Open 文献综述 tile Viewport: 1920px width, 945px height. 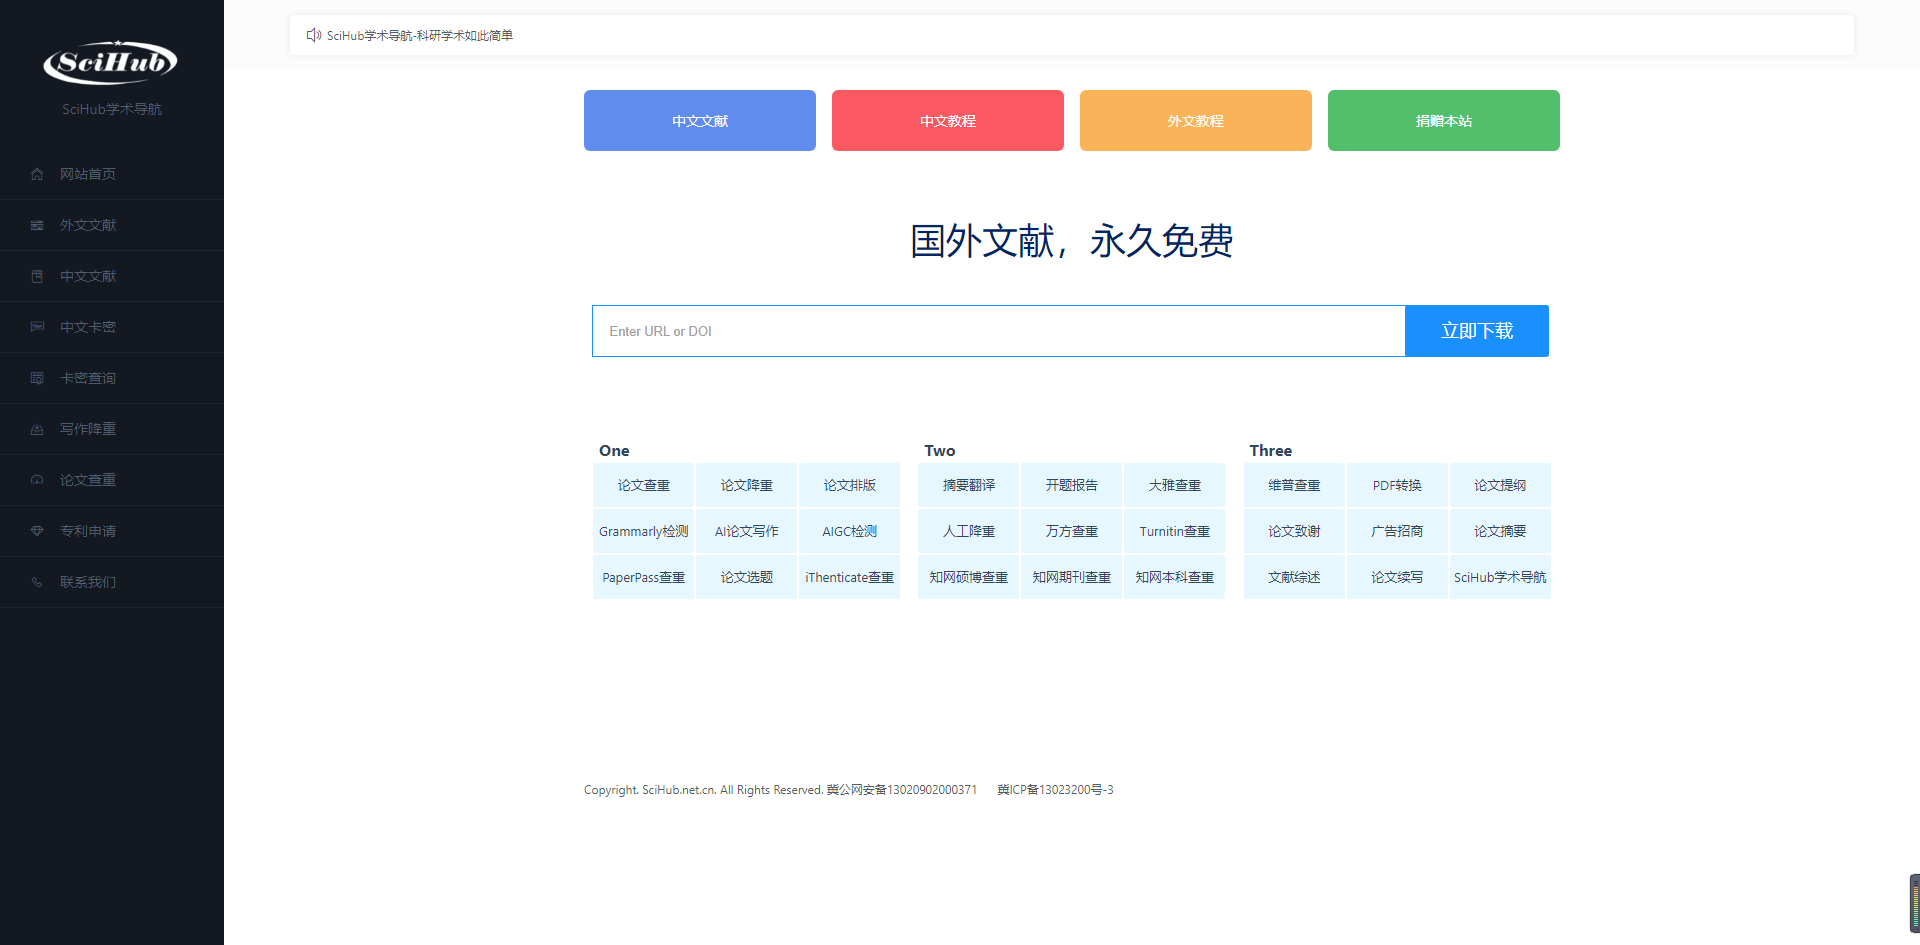(x=1295, y=577)
